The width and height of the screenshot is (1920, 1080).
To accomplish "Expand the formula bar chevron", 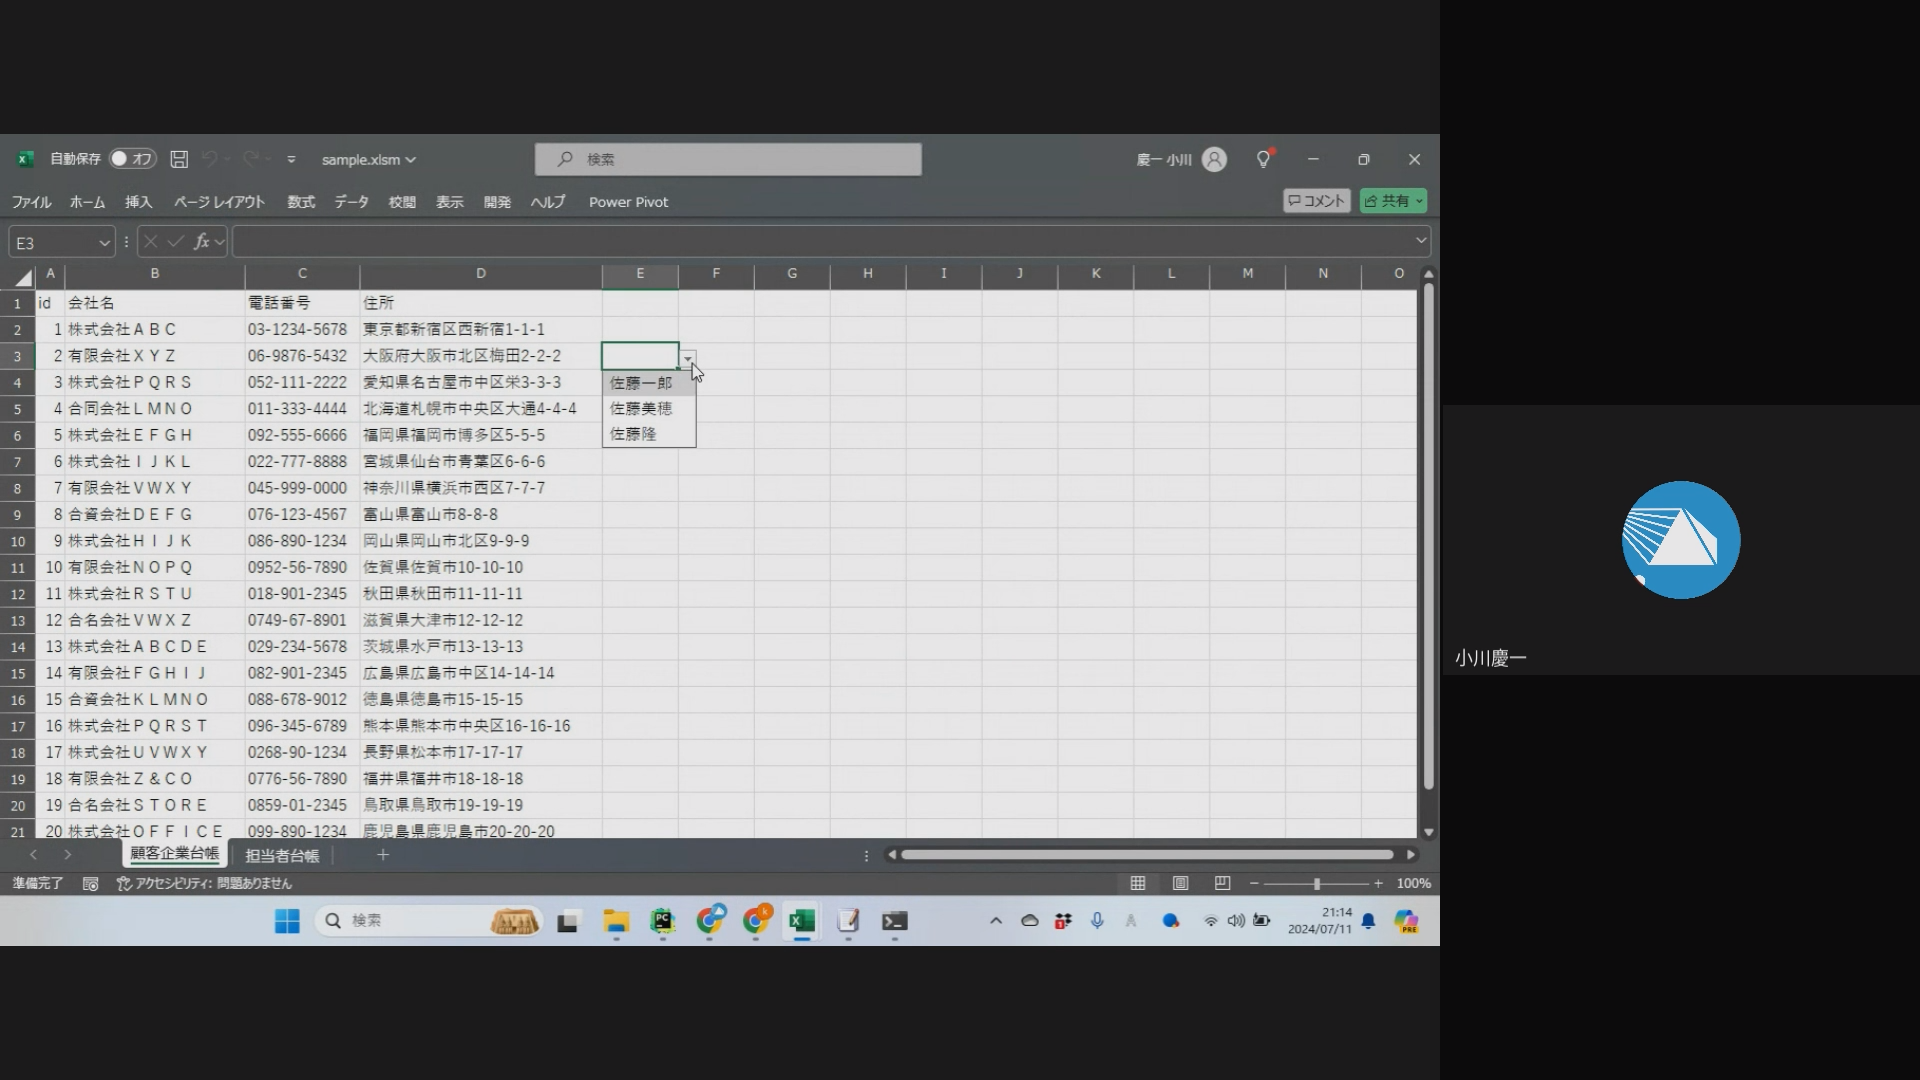I will pos(1420,241).
